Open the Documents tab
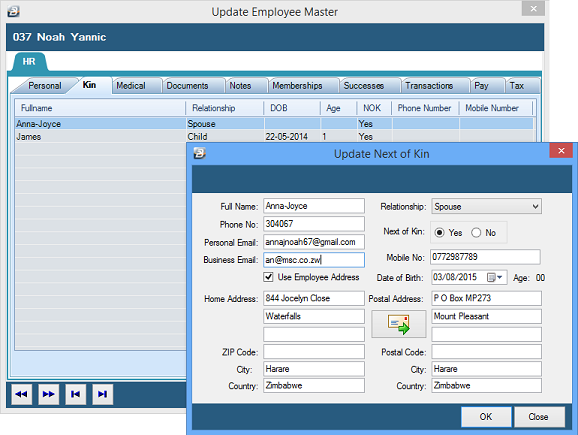Image resolution: width=578 pixels, height=435 pixels. (x=187, y=86)
